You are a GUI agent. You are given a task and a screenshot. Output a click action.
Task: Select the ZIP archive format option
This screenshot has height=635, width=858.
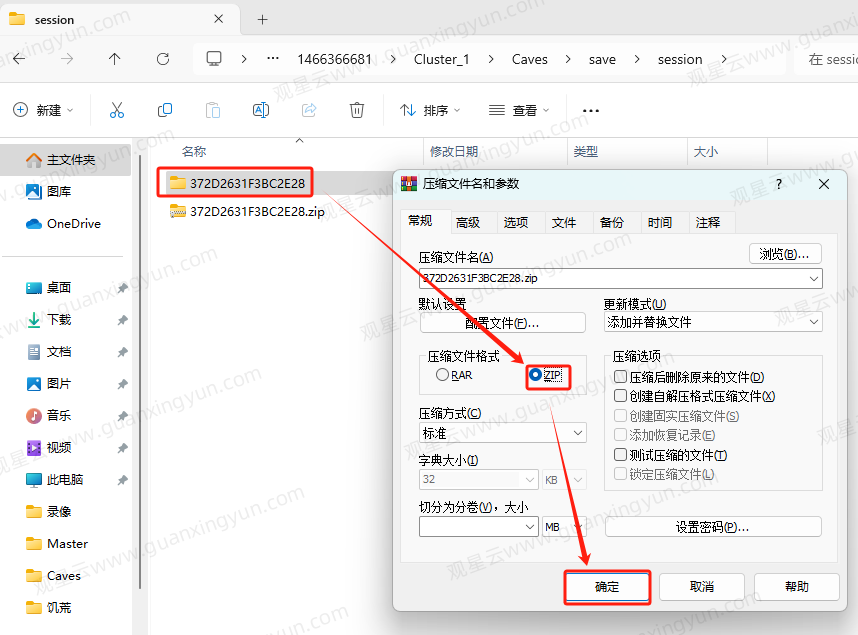537,375
